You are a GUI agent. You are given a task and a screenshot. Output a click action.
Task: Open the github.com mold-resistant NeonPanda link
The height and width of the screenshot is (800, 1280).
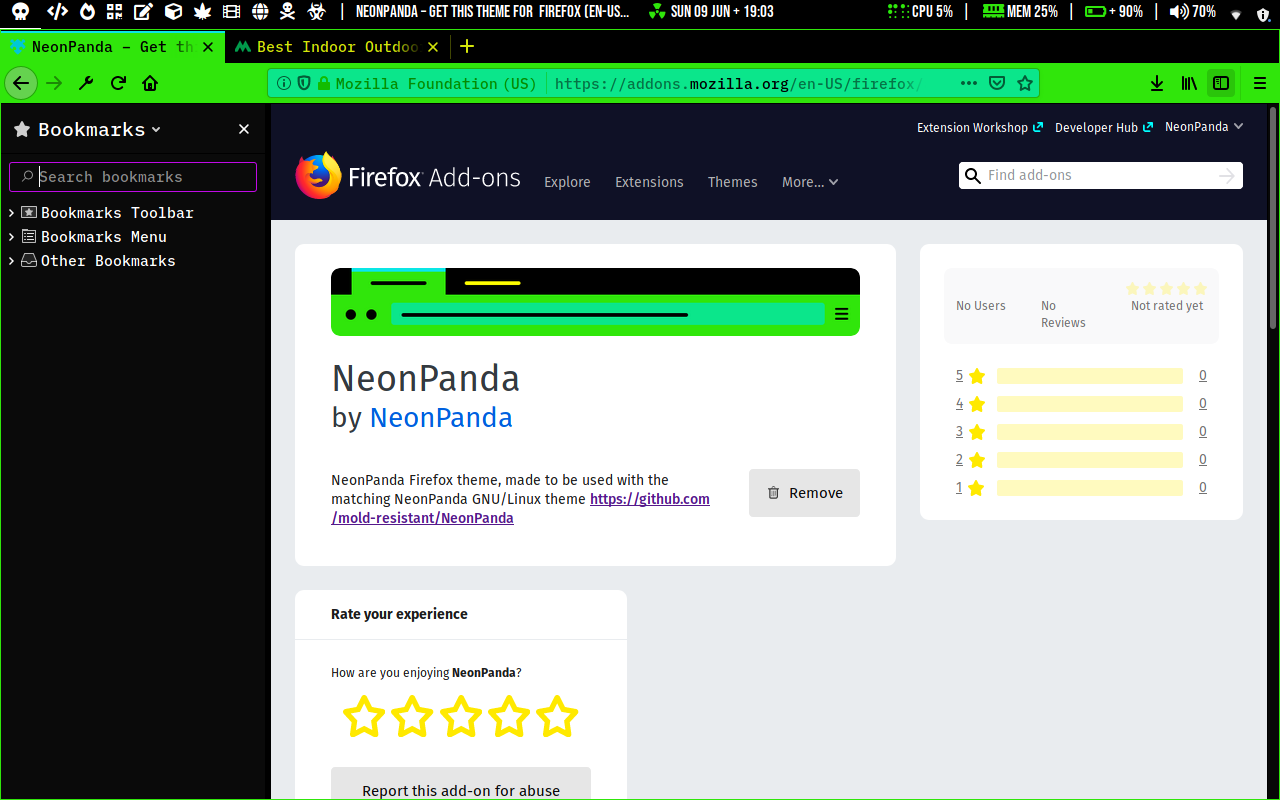tap(521, 508)
